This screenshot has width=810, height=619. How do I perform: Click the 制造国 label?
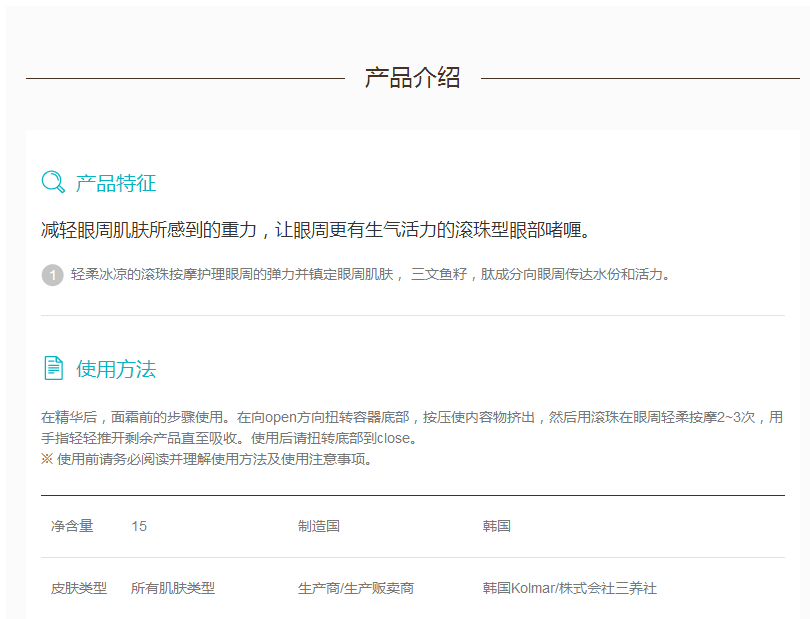(x=318, y=526)
